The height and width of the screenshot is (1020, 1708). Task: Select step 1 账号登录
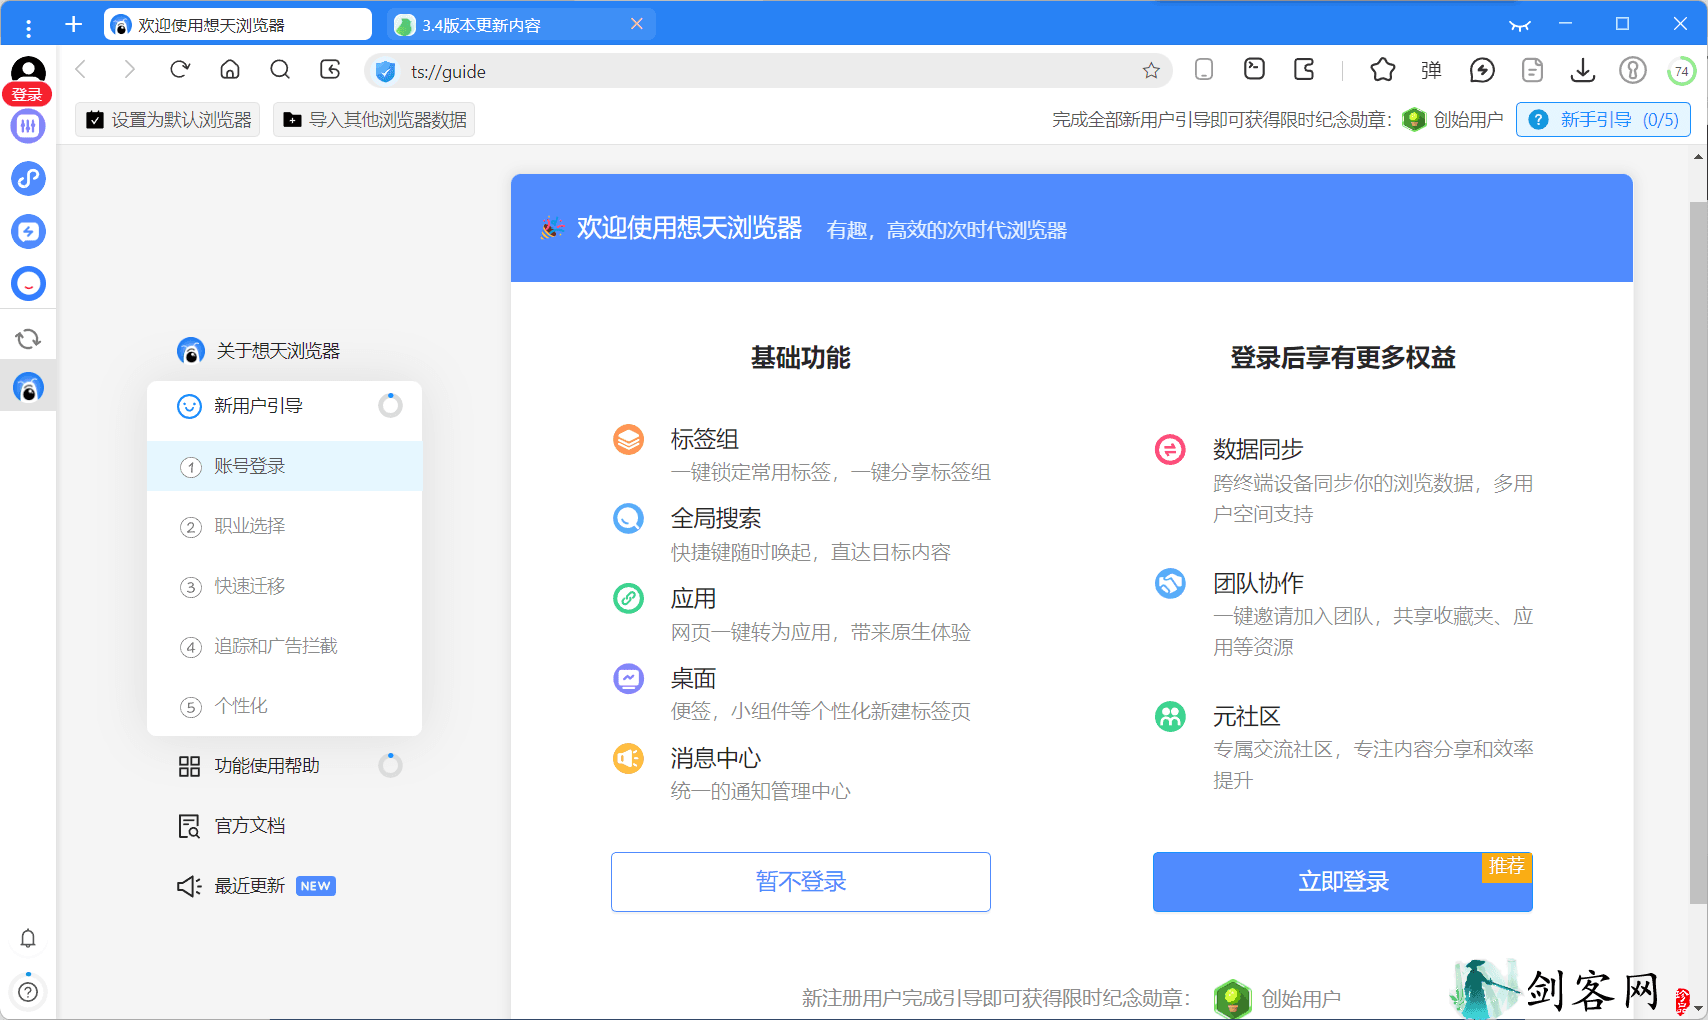click(285, 466)
